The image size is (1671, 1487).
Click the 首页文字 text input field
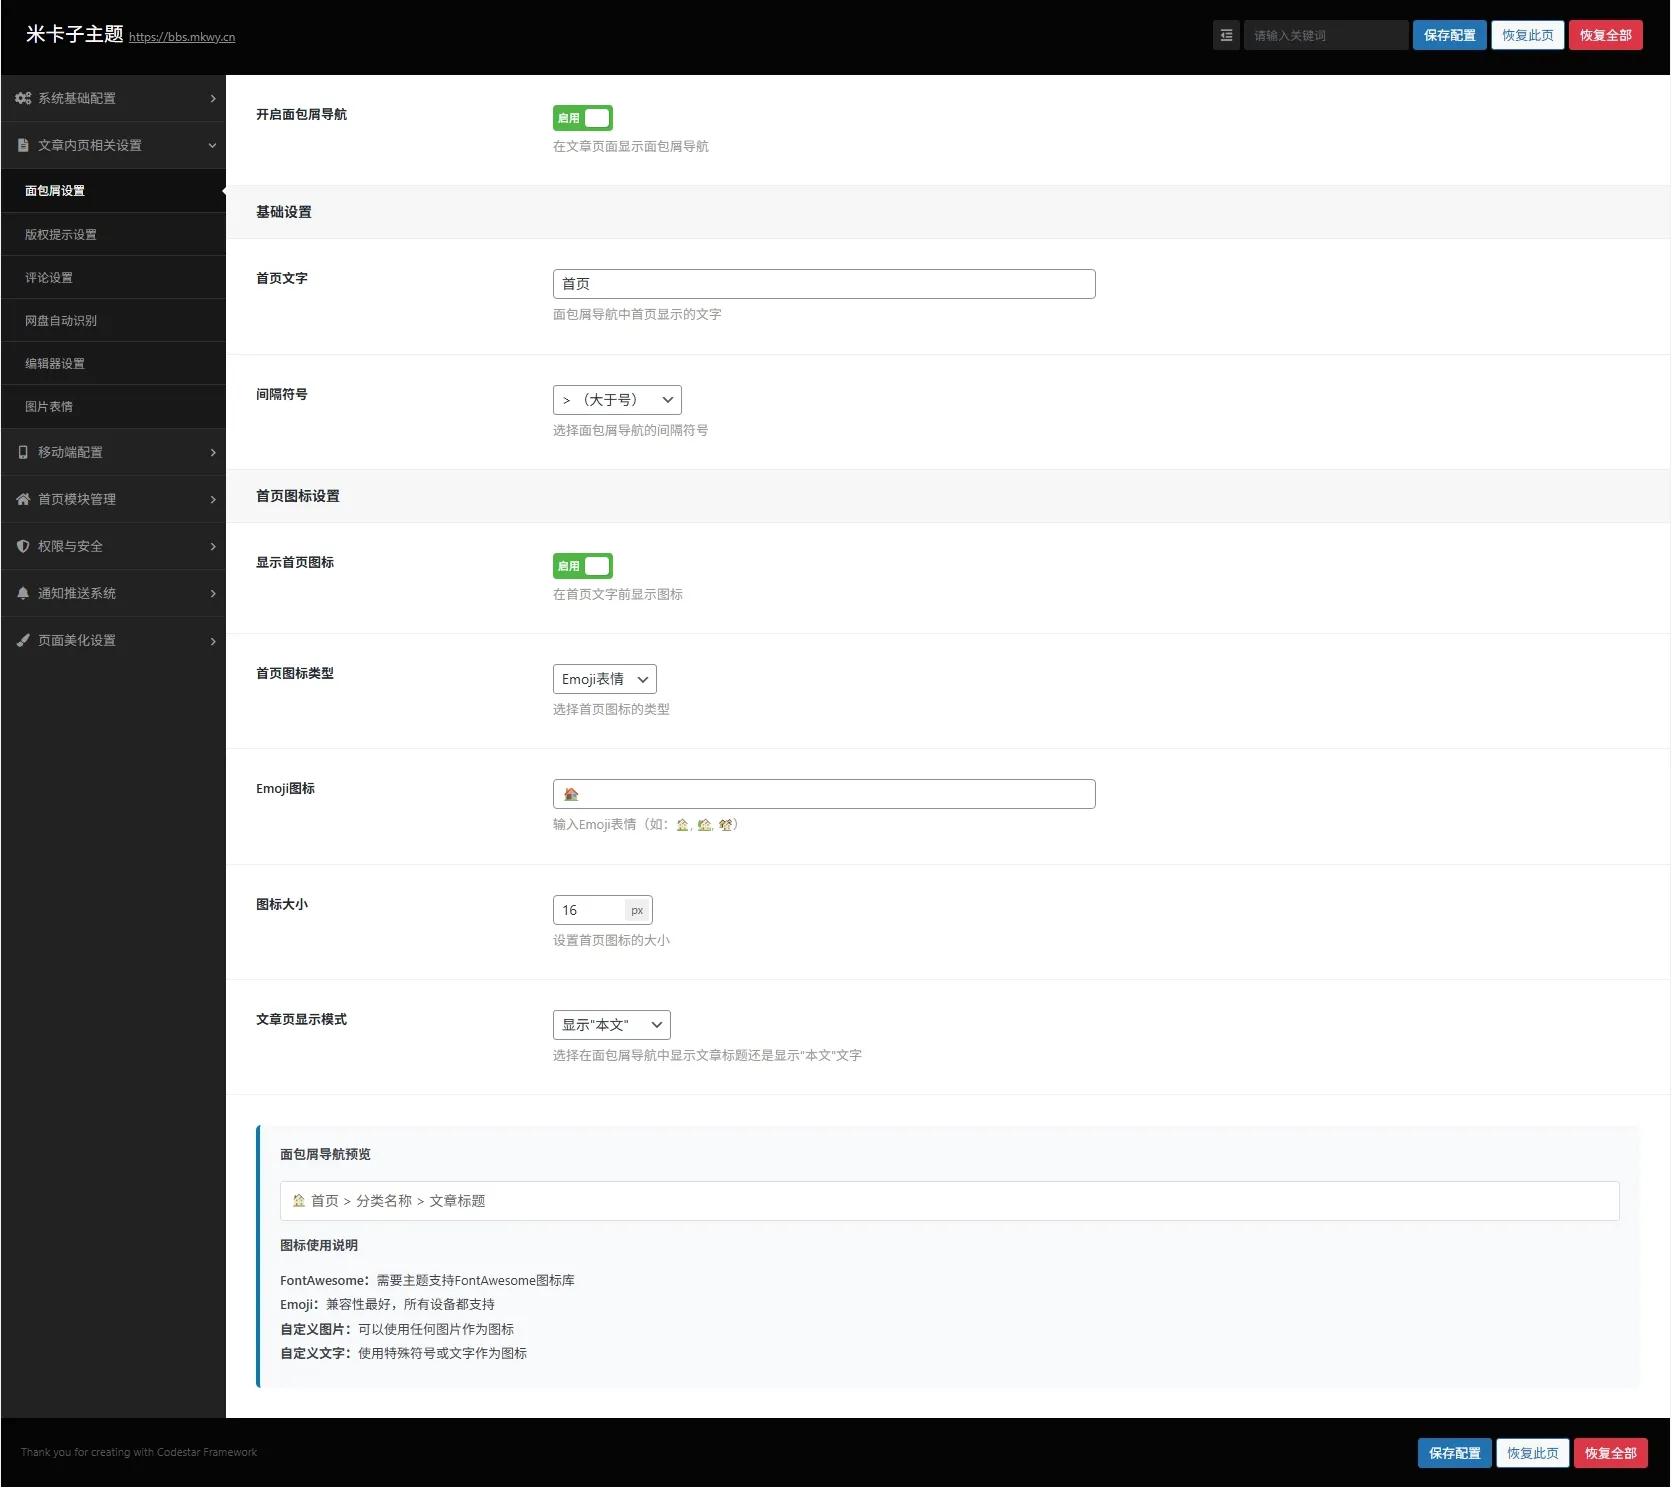tap(823, 284)
